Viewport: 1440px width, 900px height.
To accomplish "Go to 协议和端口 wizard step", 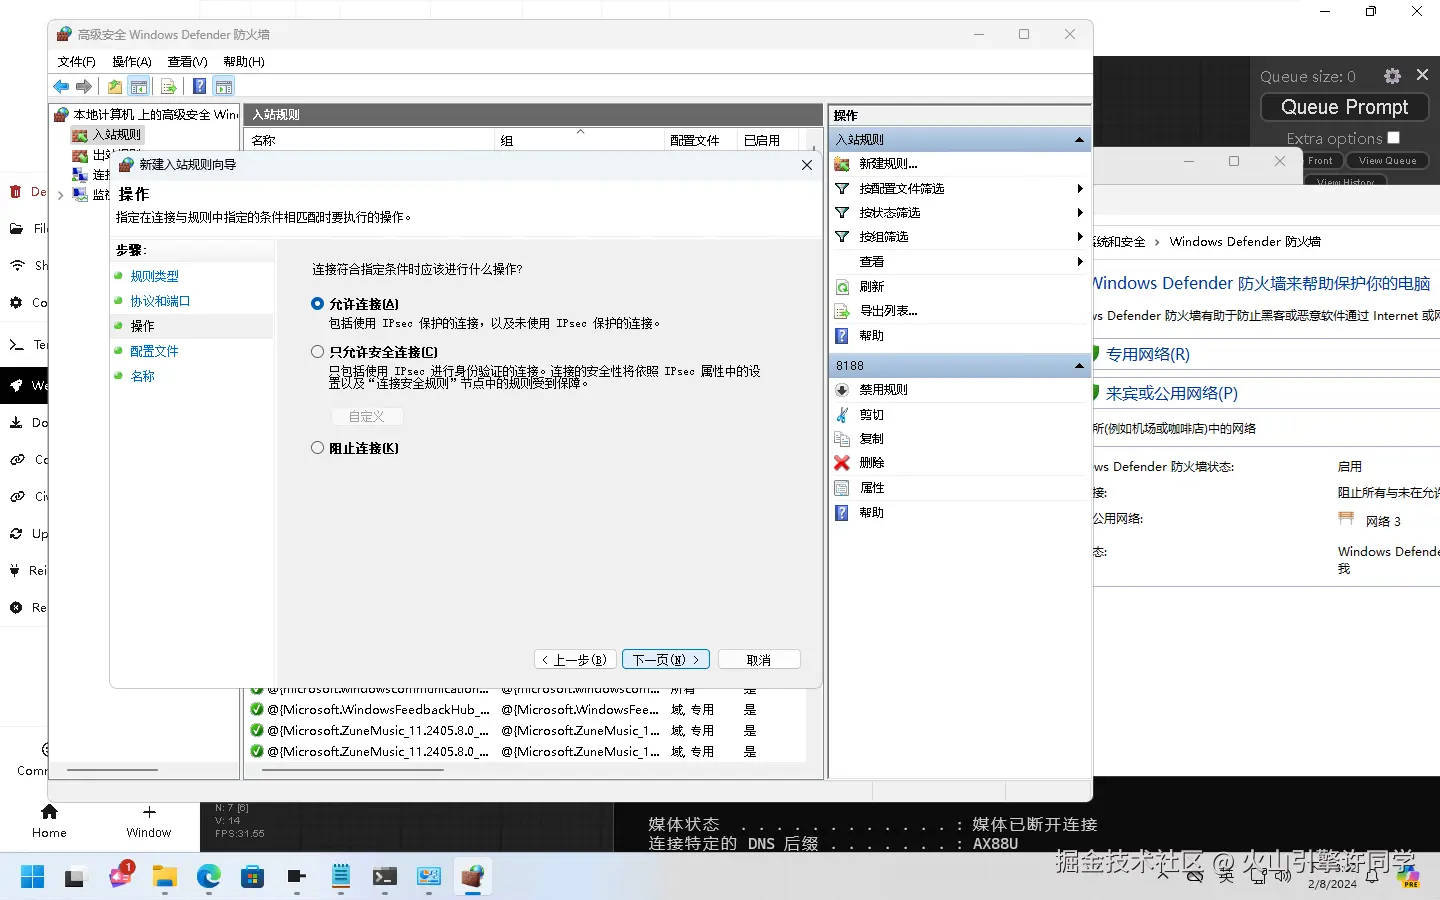I will [x=160, y=301].
